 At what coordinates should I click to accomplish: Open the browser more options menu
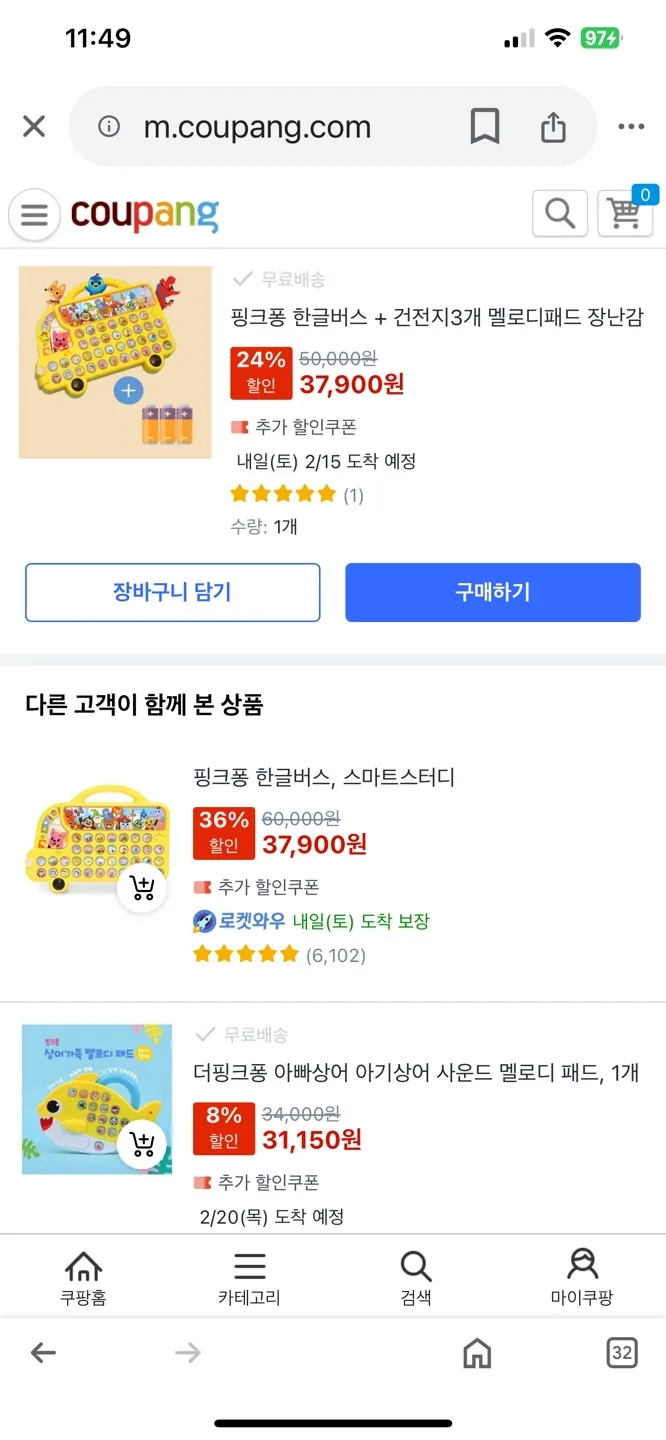pyautogui.click(x=631, y=127)
